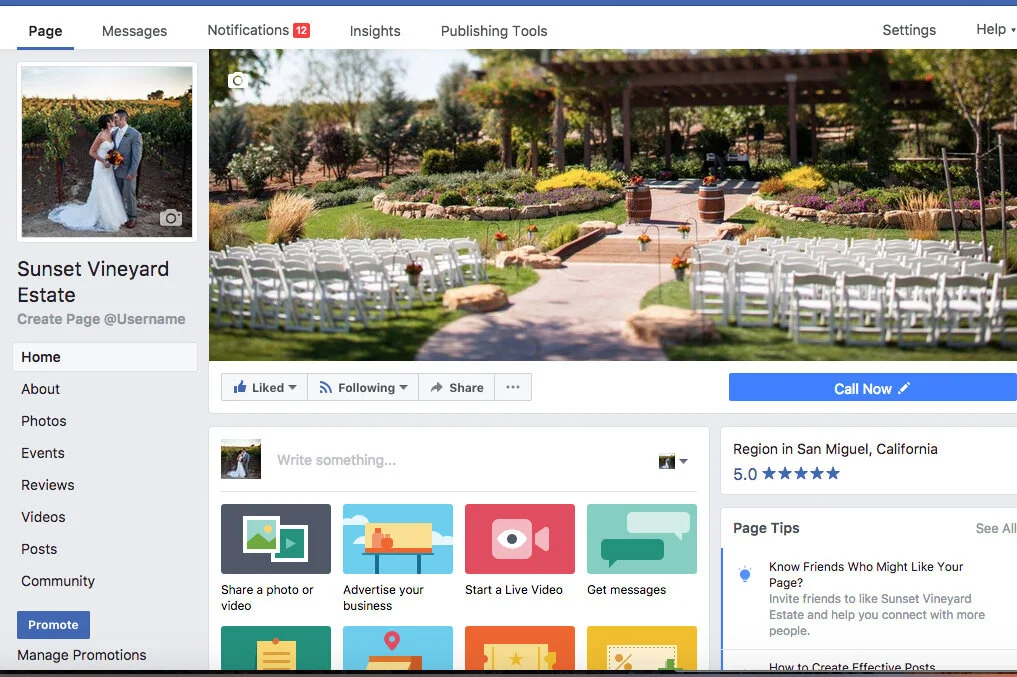The height and width of the screenshot is (677, 1017).
Task: Click the Page Tips heading
Action: 766,528
